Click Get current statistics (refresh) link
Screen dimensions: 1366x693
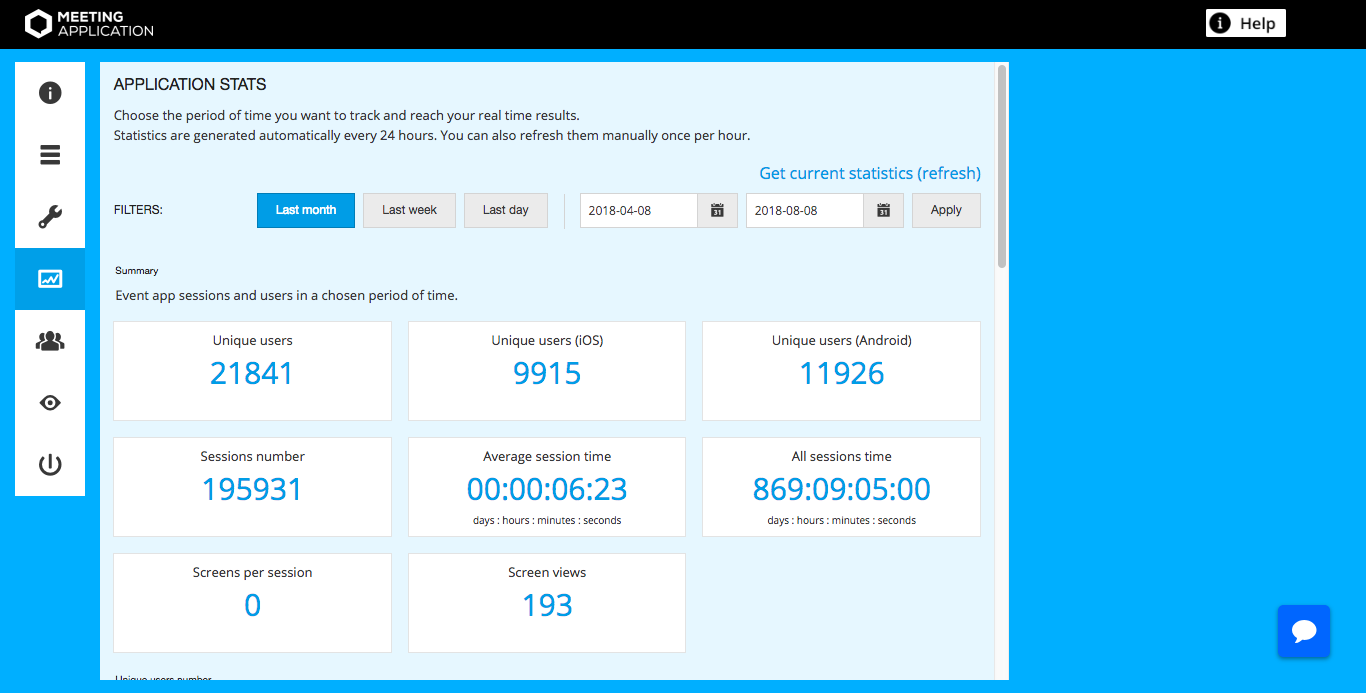tap(870, 173)
